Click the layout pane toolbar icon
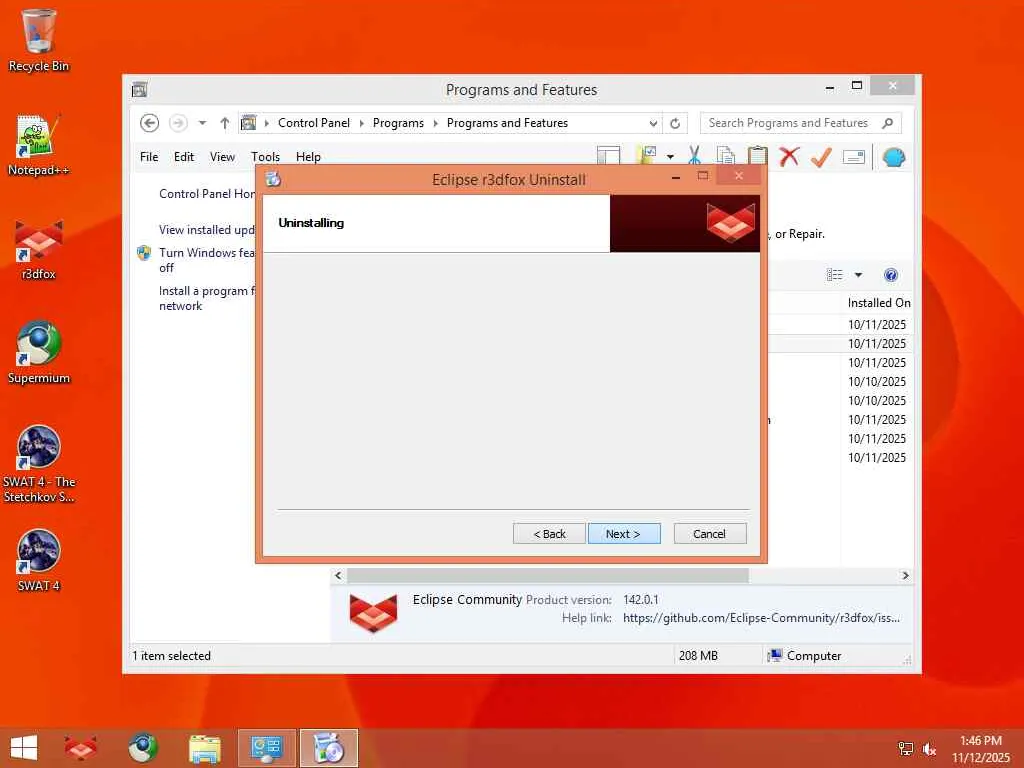Screen dimensions: 1024x768 [608, 157]
